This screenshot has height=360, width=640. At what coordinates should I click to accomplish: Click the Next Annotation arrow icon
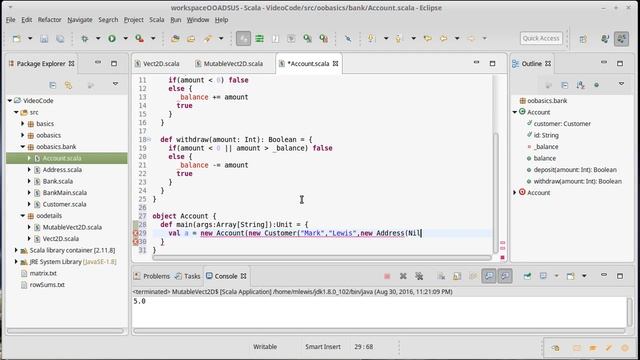(x=371, y=38)
